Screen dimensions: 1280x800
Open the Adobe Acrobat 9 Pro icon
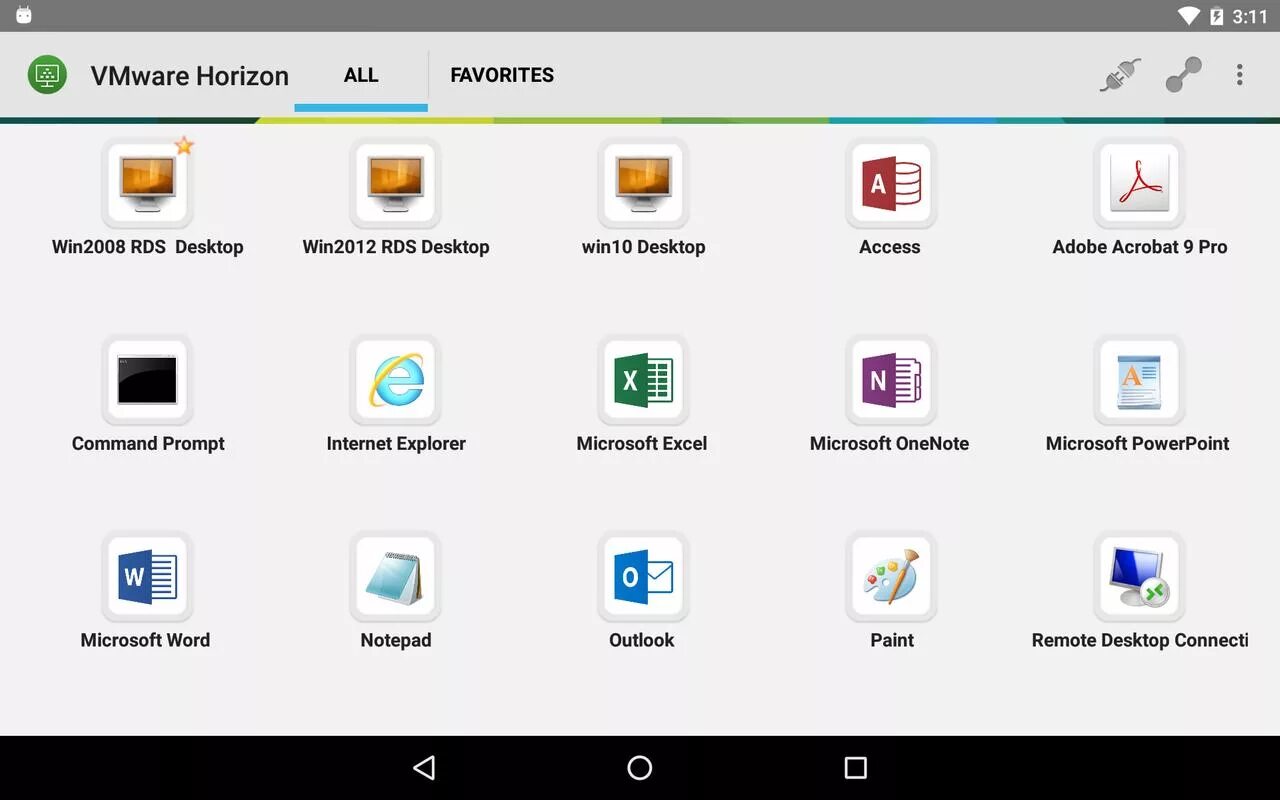pos(1139,184)
